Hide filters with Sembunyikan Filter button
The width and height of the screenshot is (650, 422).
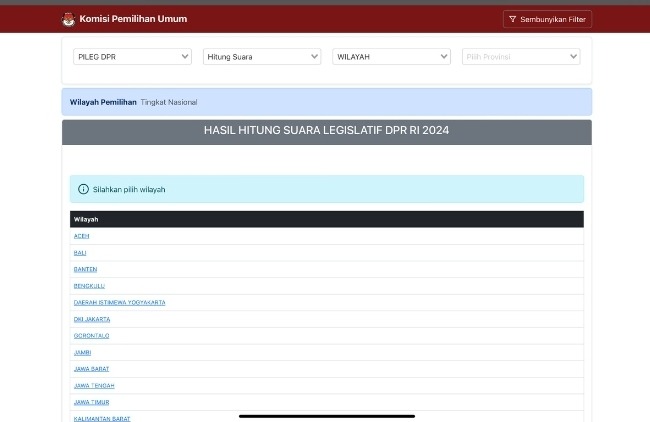(x=547, y=19)
